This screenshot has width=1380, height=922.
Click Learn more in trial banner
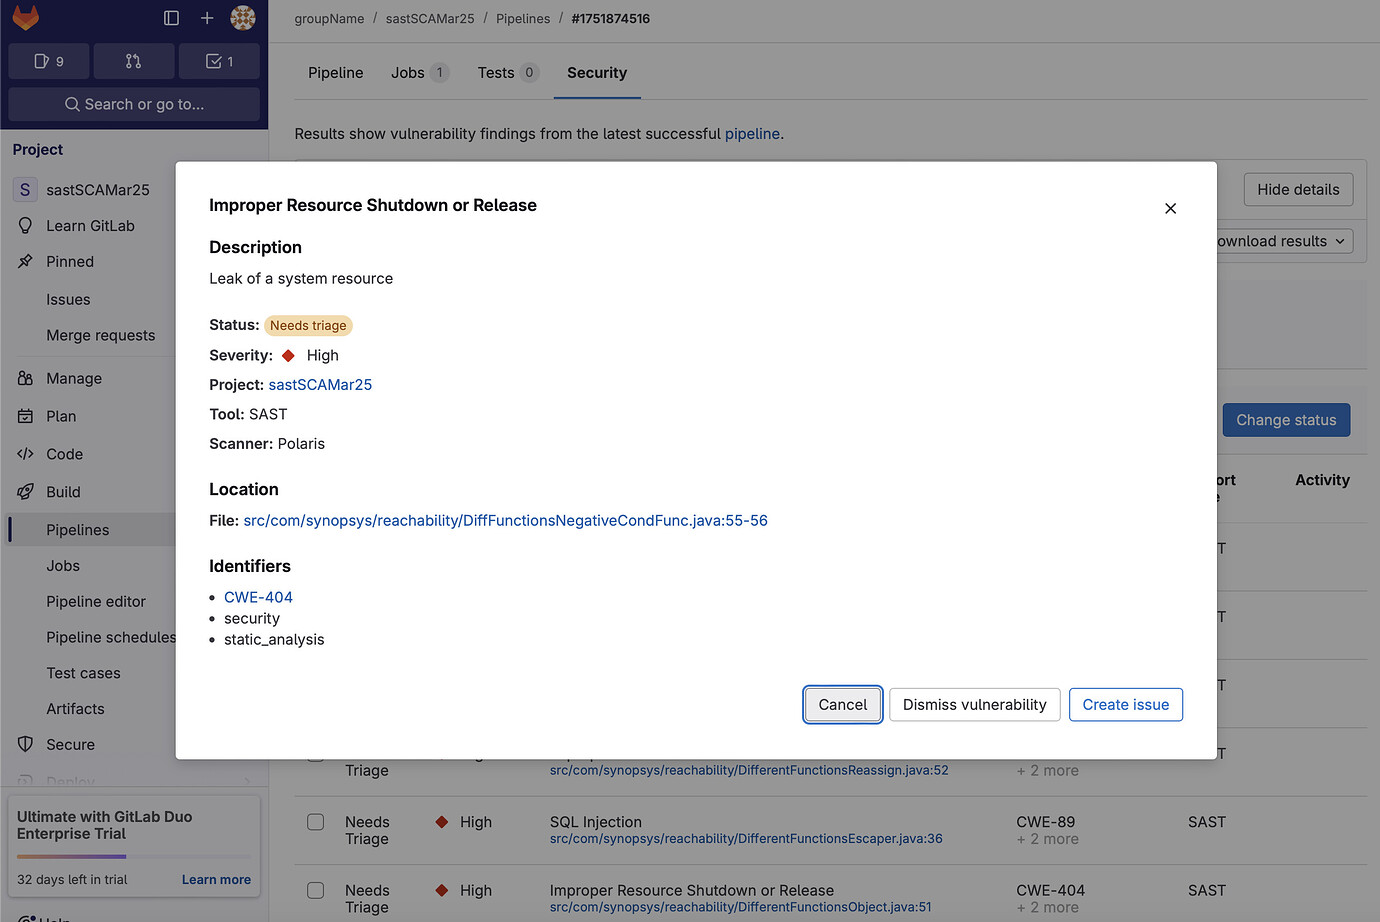tap(216, 880)
